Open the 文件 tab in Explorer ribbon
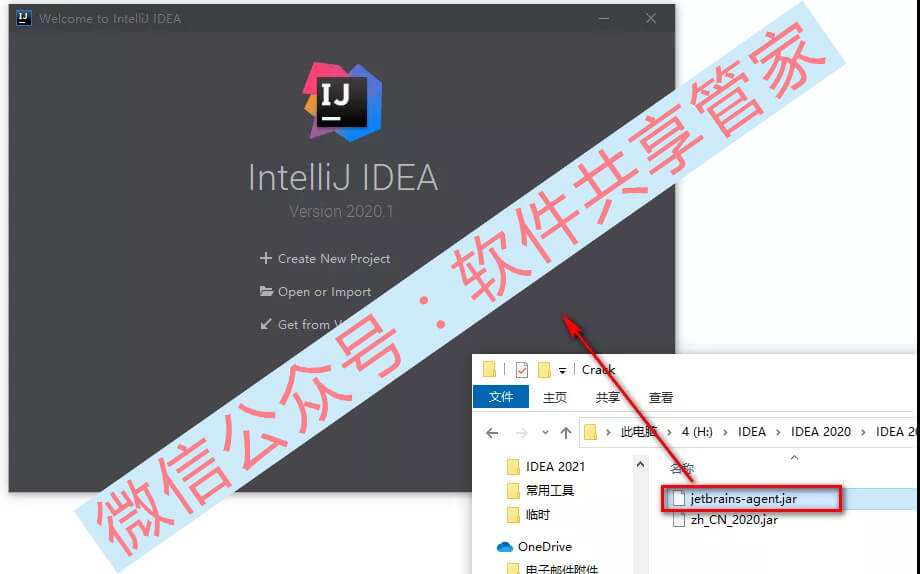Image resolution: width=920 pixels, height=574 pixels. coord(500,397)
